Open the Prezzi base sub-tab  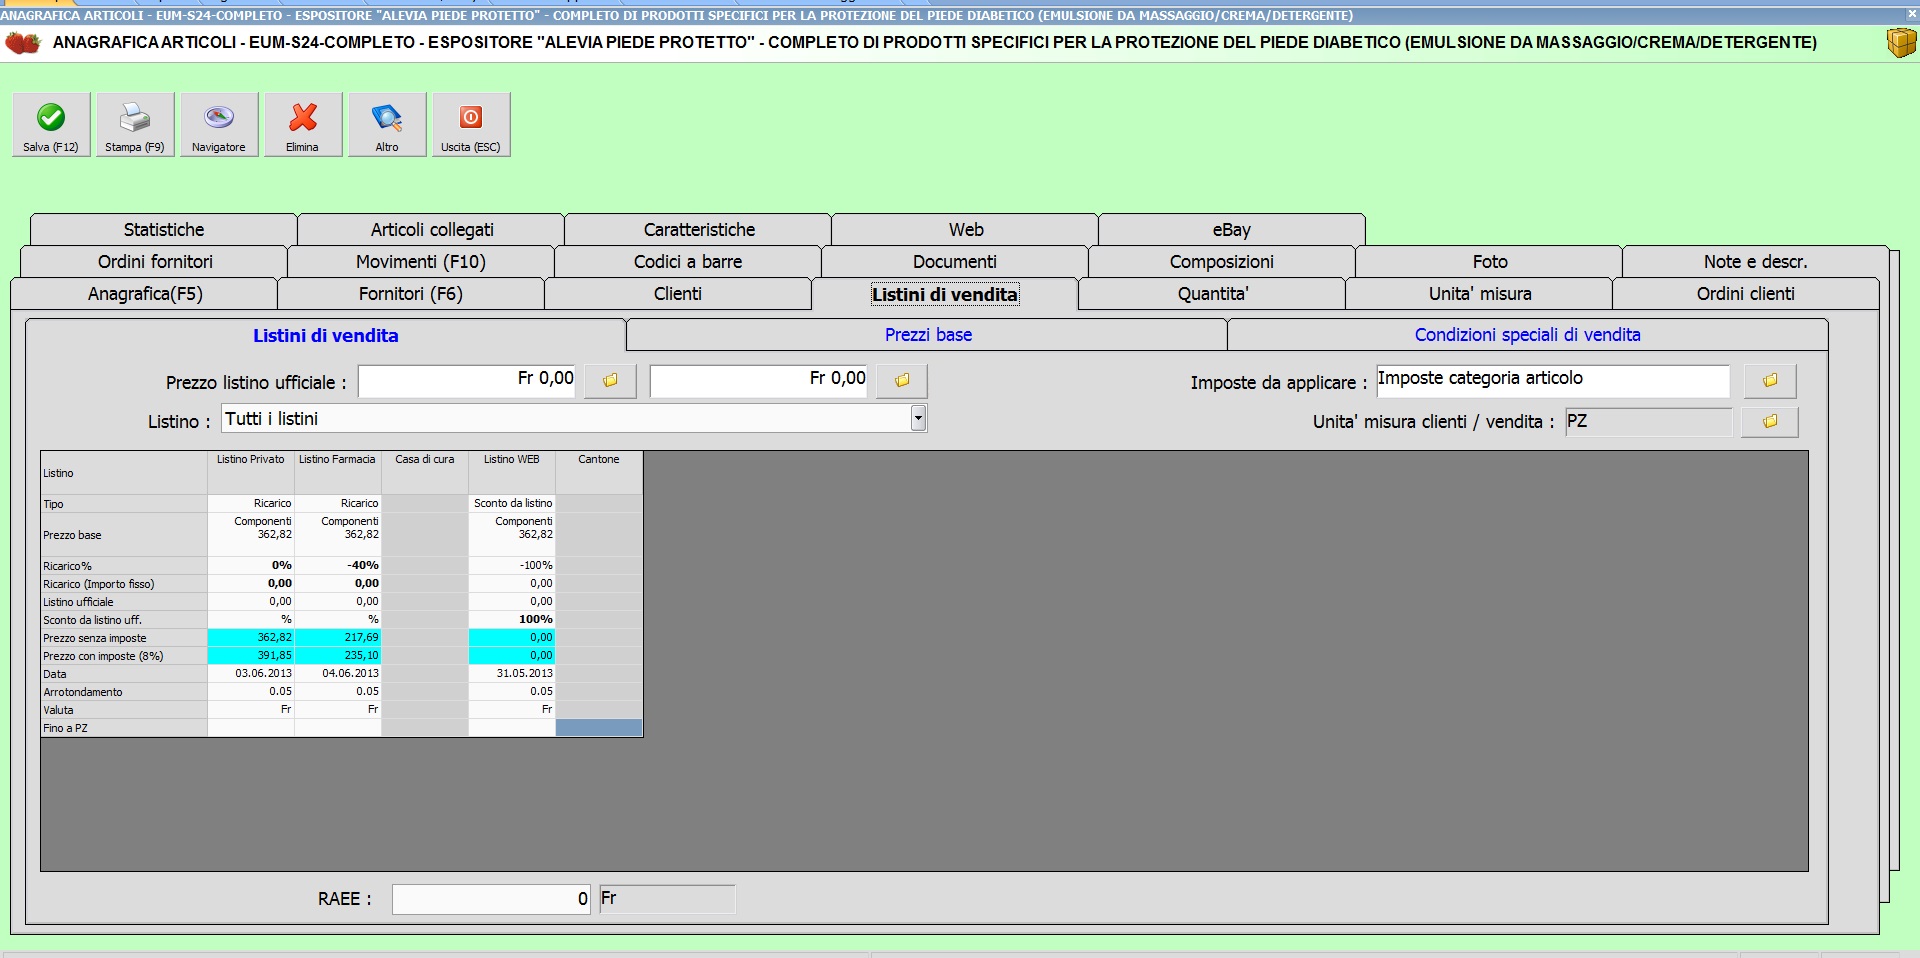pos(928,335)
